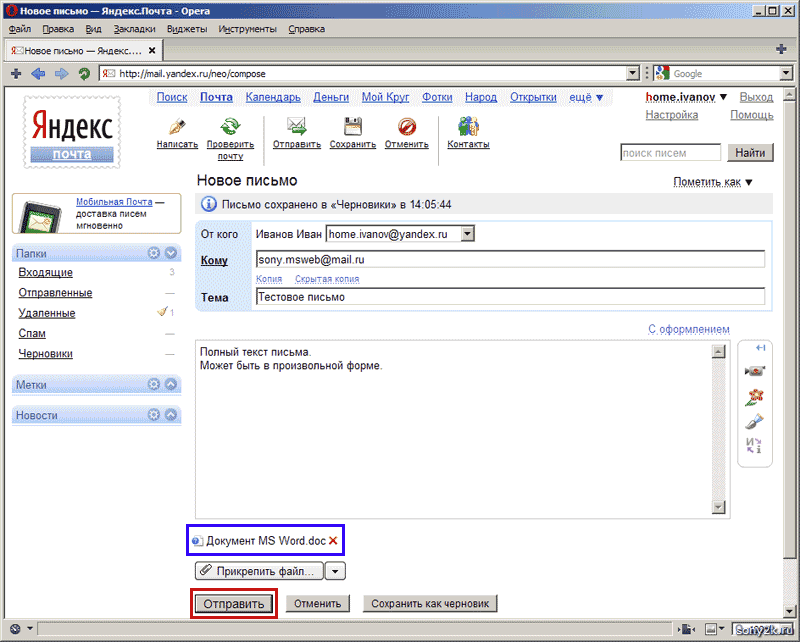Open the Google search engine dropdown
Screen dimensions: 800x642
(786, 73)
